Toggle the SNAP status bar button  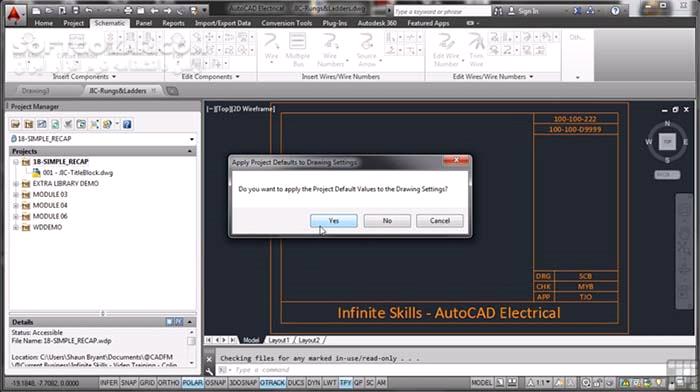[129, 383]
